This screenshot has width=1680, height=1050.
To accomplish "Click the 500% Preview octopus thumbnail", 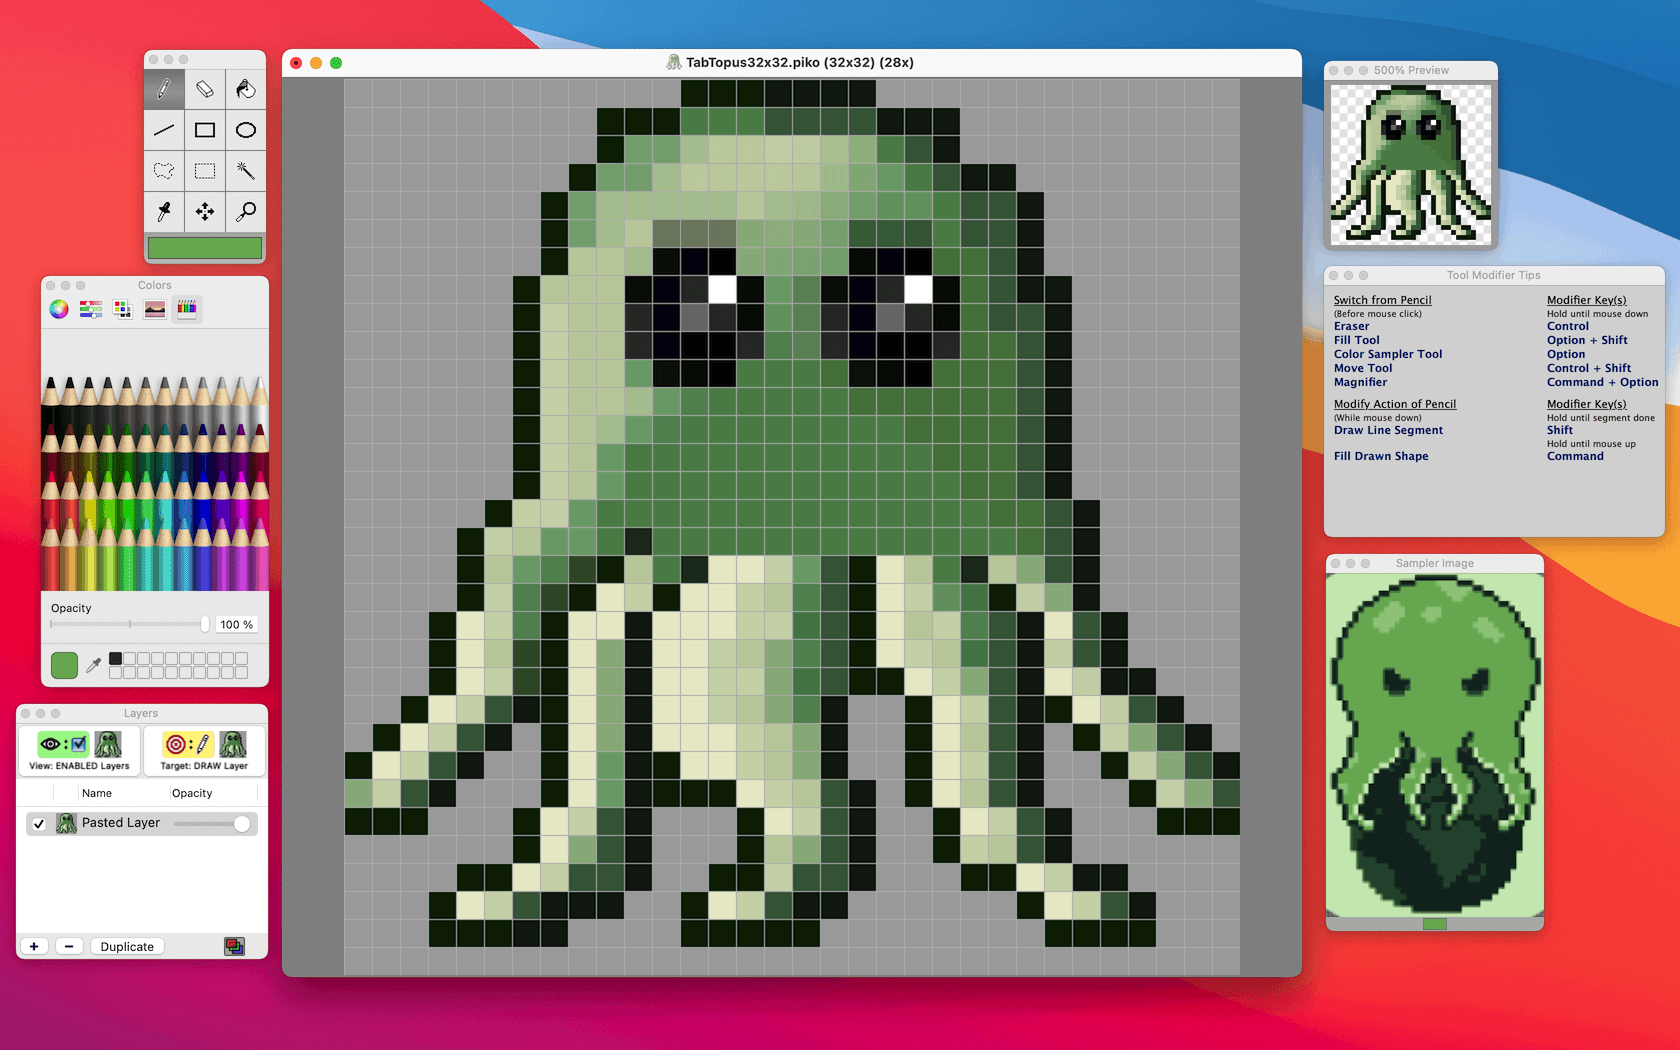I will coord(1411,165).
